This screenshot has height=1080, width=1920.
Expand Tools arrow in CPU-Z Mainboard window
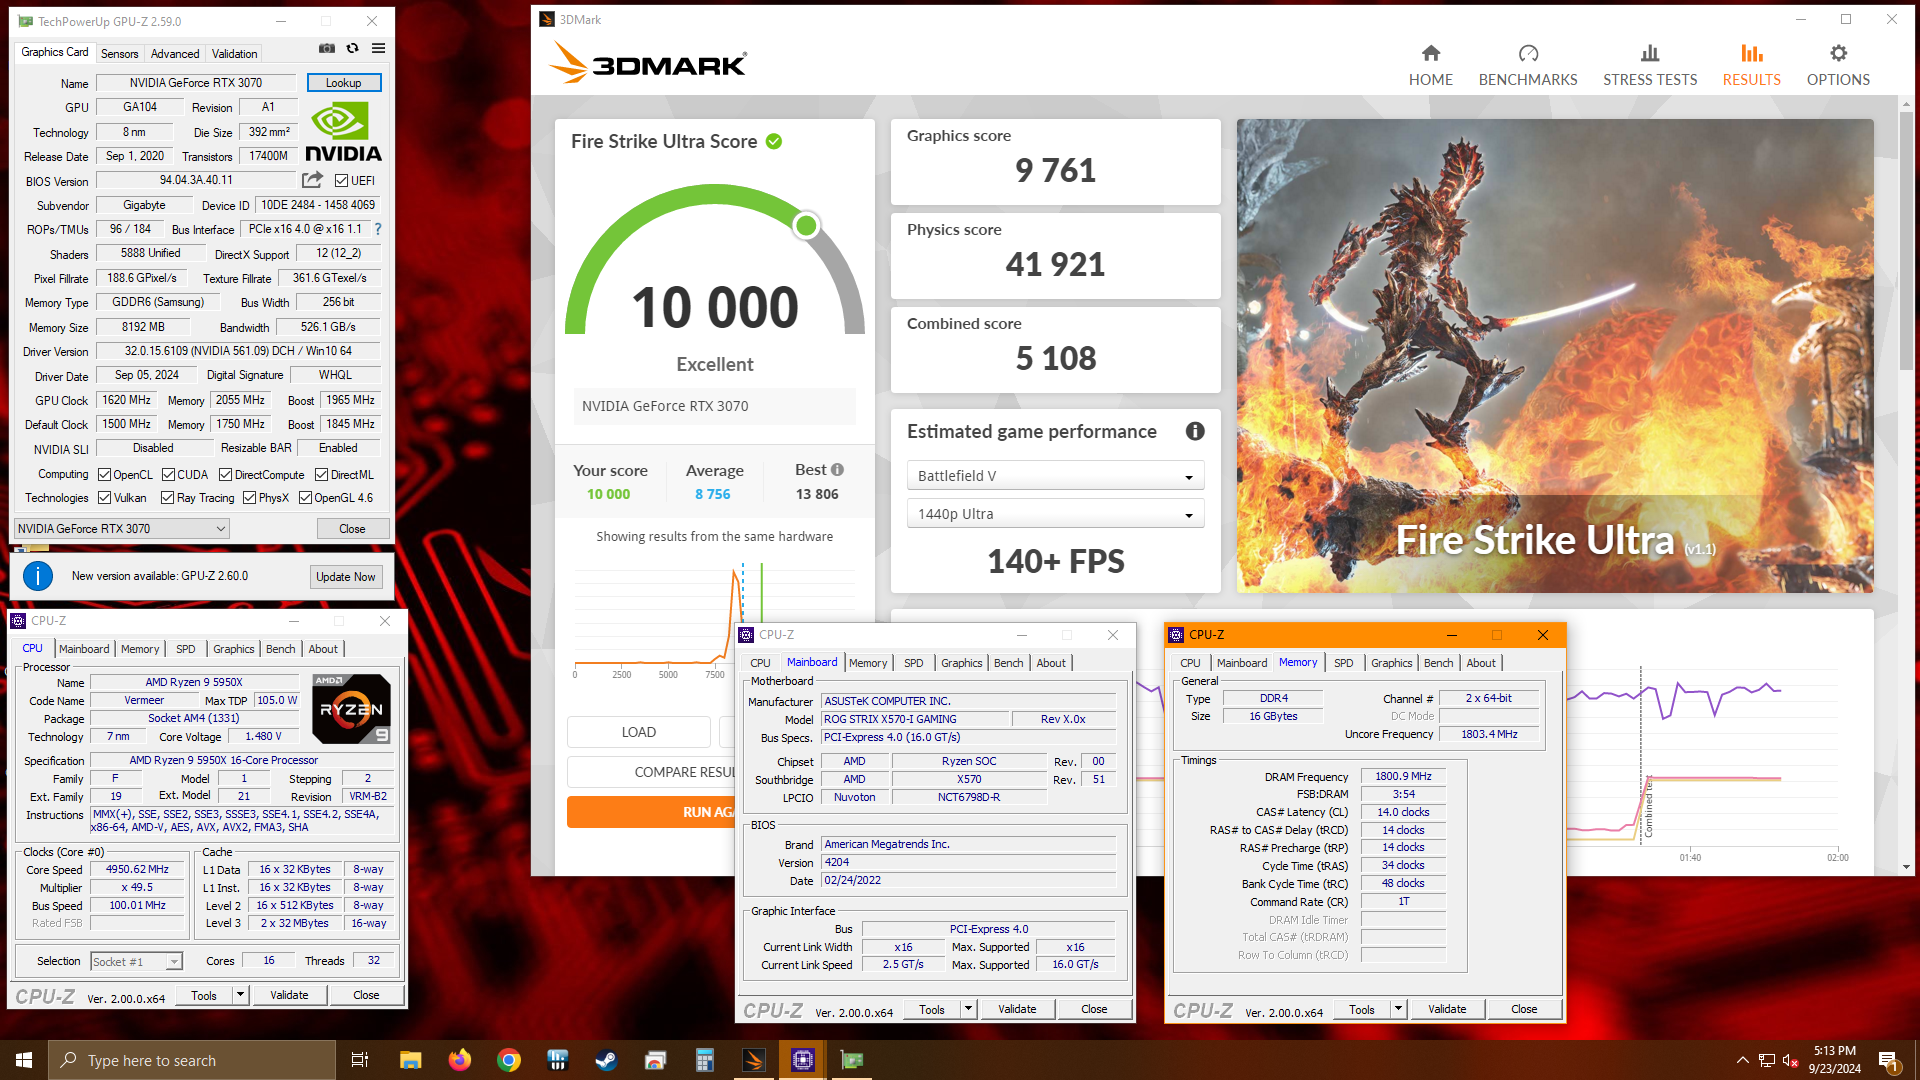[968, 1009]
